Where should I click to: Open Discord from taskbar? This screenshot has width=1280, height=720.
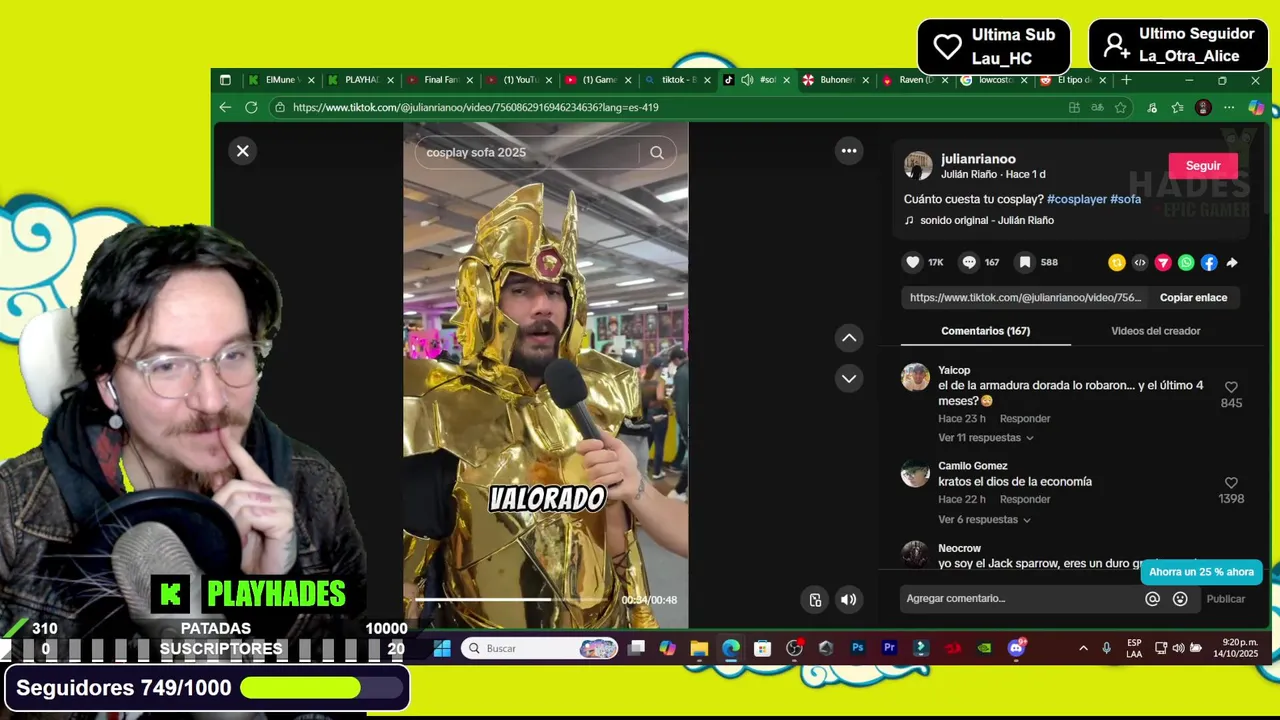1016,648
